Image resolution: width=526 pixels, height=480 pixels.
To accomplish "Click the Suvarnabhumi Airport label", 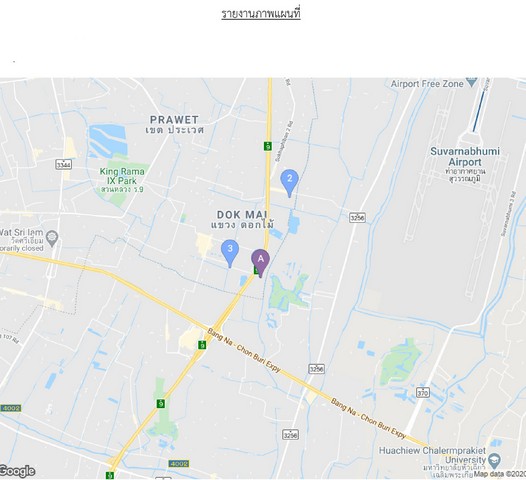I will click(x=465, y=157).
